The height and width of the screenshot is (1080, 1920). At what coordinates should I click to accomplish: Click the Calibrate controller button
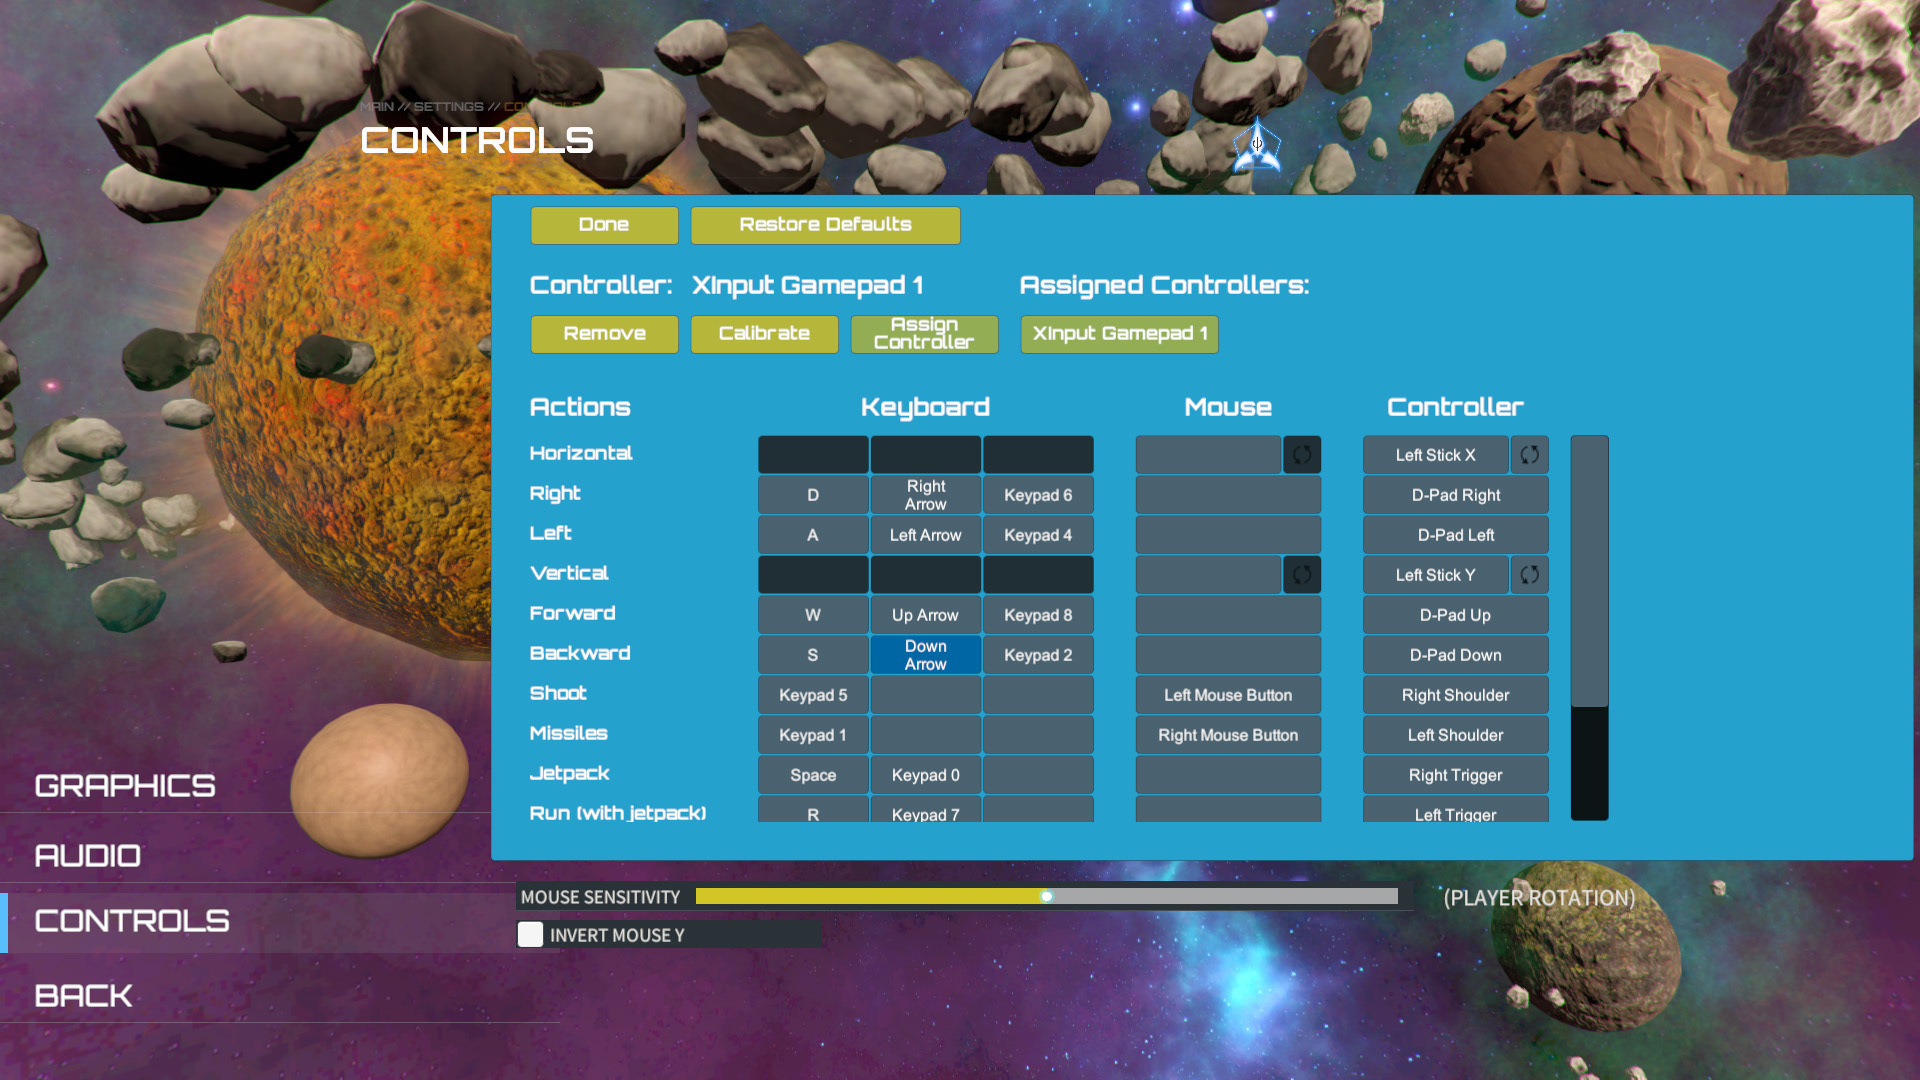tap(764, 334)
